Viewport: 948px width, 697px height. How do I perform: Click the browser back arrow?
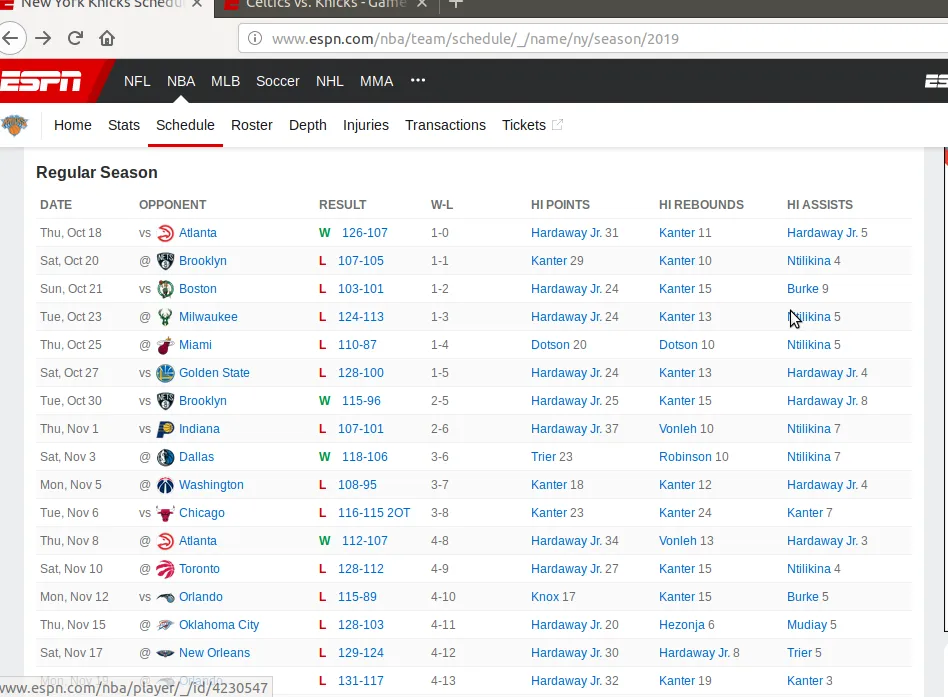[11, 39]
